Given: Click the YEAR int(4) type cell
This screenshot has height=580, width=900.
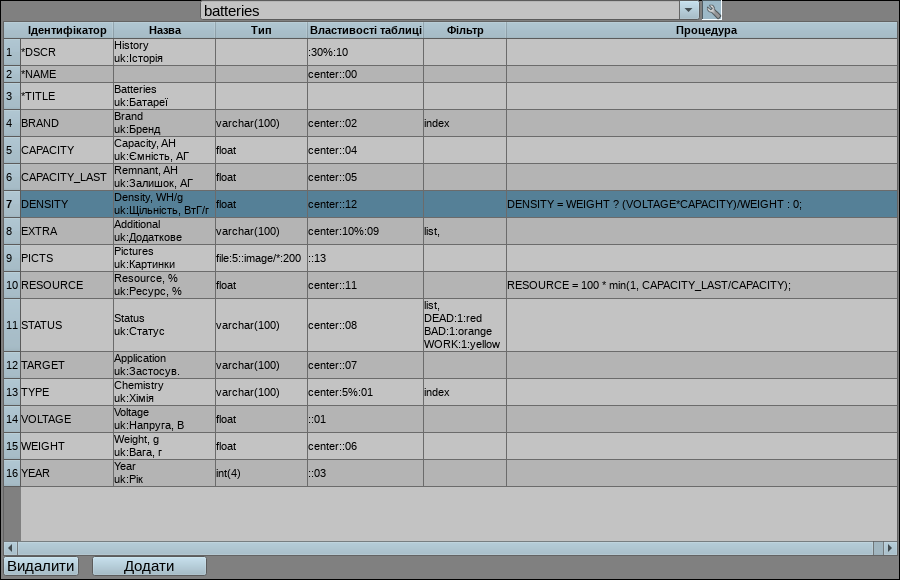Looking at the screenshot, I should pos(260,473).
